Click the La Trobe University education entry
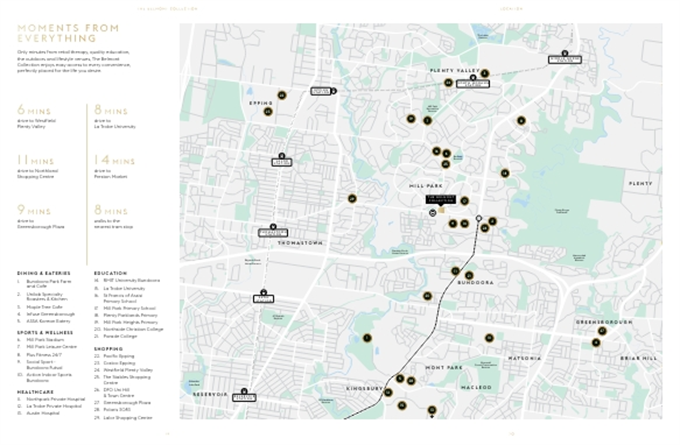 click(x=124, y=288)
